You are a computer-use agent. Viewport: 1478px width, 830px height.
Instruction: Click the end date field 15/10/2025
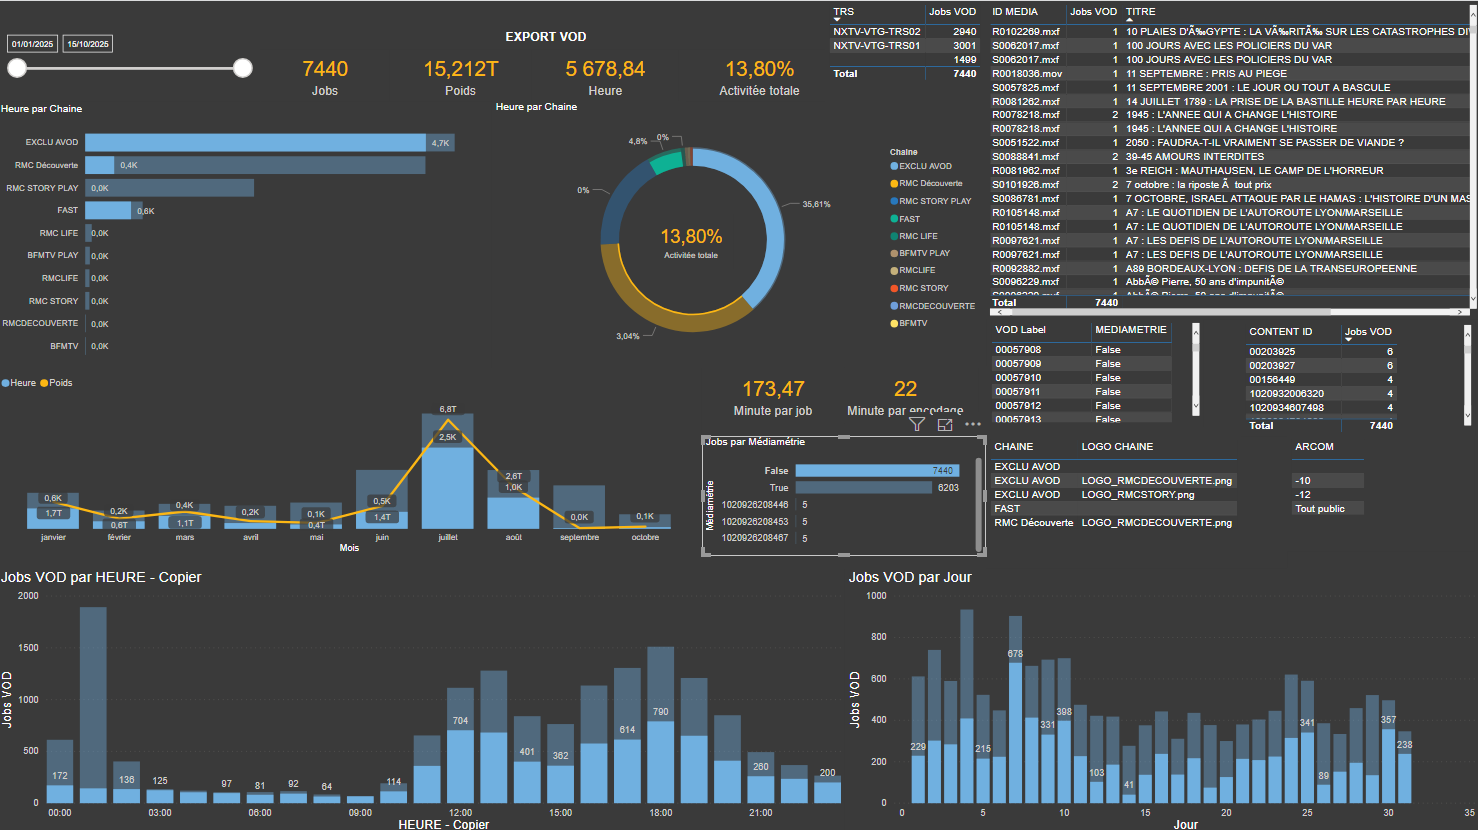pos(88,44)
